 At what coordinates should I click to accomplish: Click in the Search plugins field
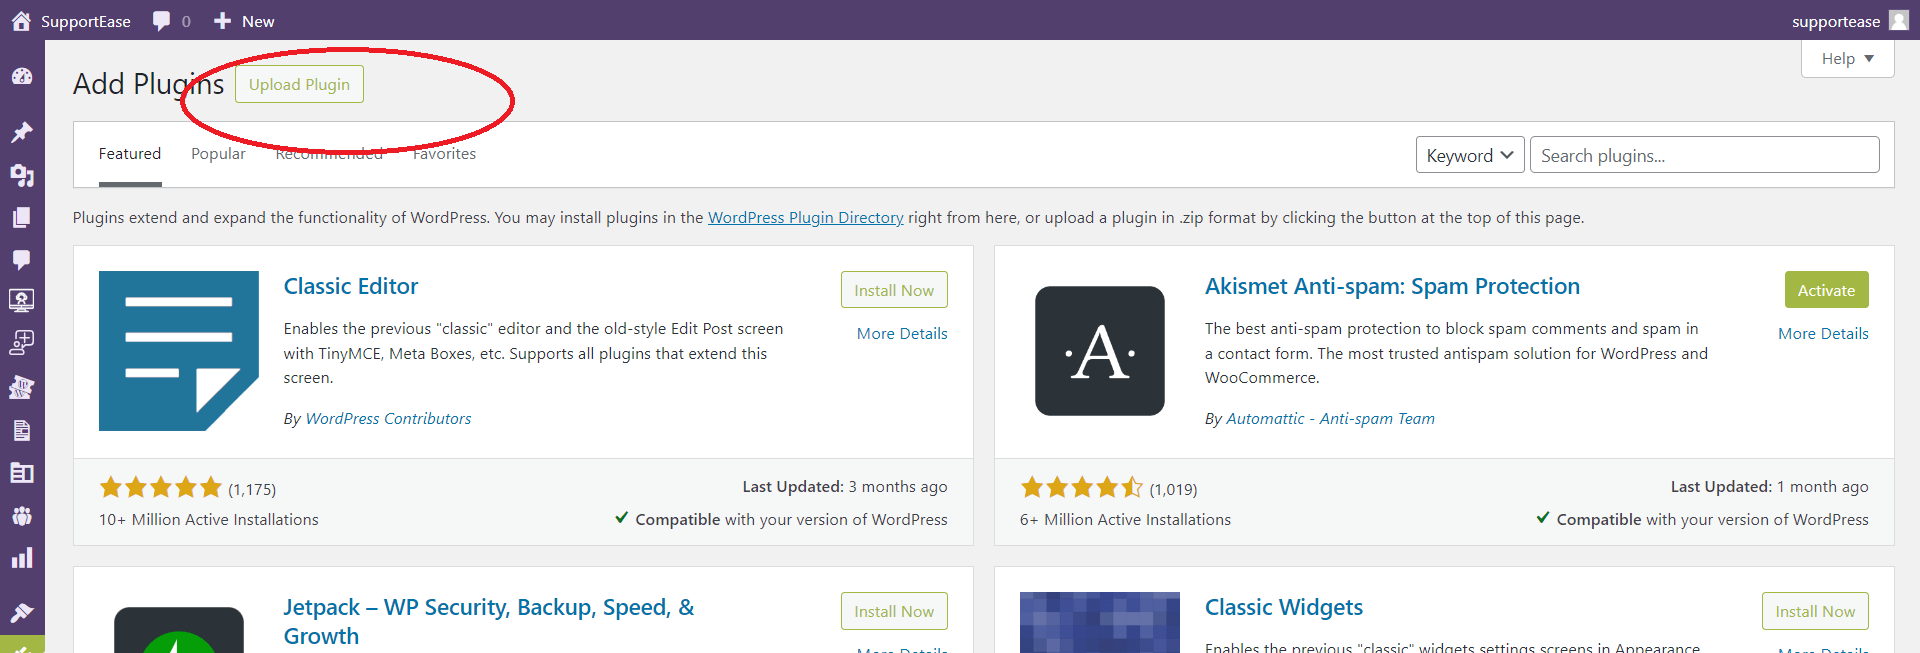tap(1704, 155)
